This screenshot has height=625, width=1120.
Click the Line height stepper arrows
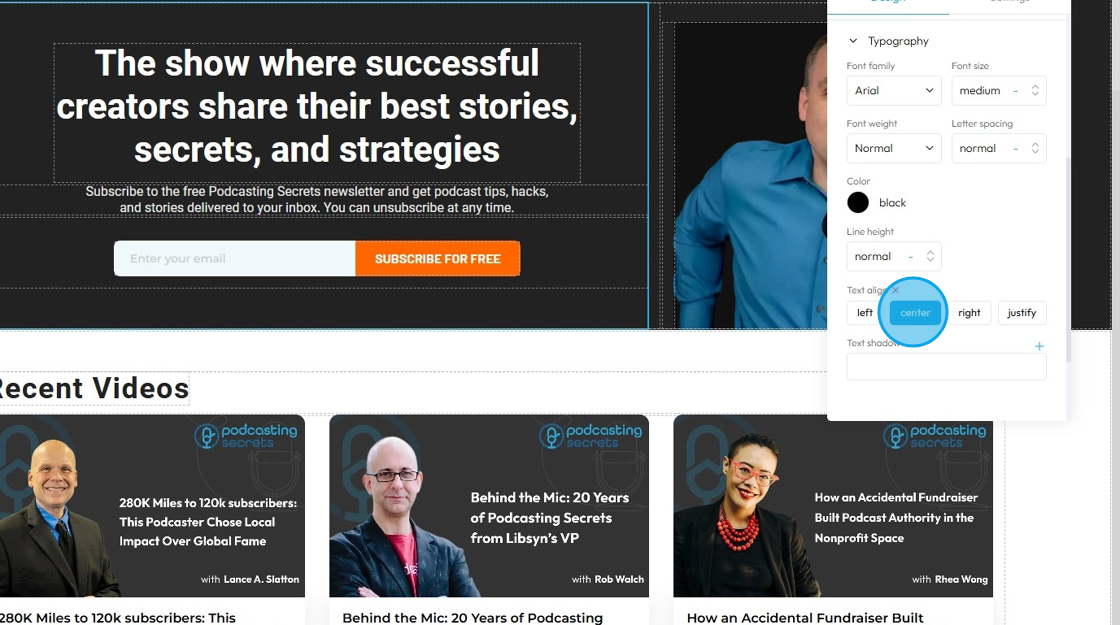tap(930, 256)
